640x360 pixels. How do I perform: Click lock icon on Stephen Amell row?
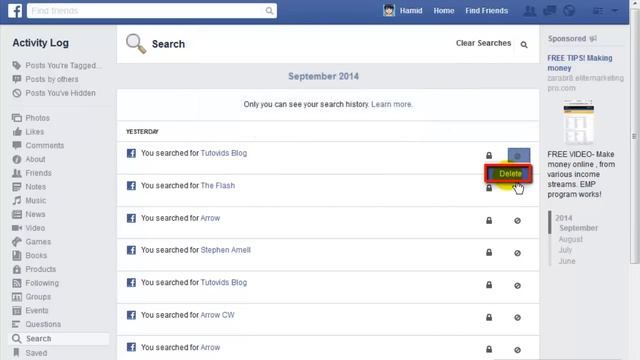tap(489, 253)
